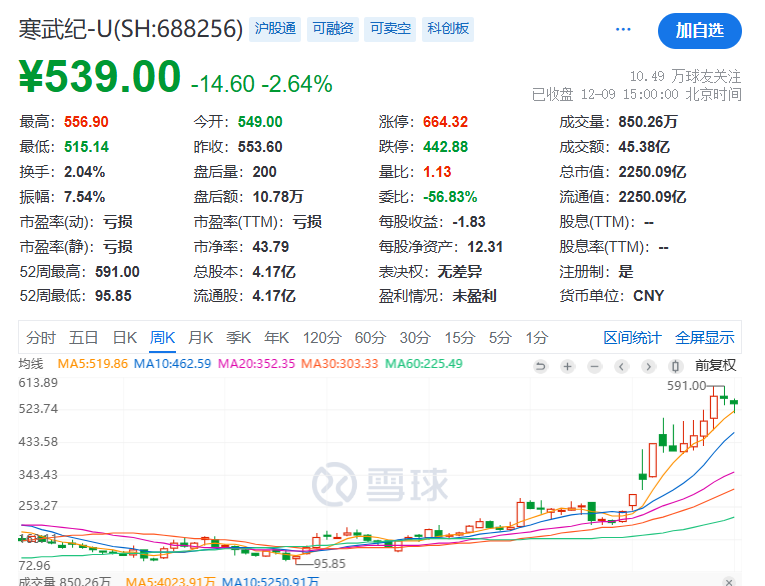
Task: Click the 10.49 万球友关注 text
Action: [x=685, y=76]
